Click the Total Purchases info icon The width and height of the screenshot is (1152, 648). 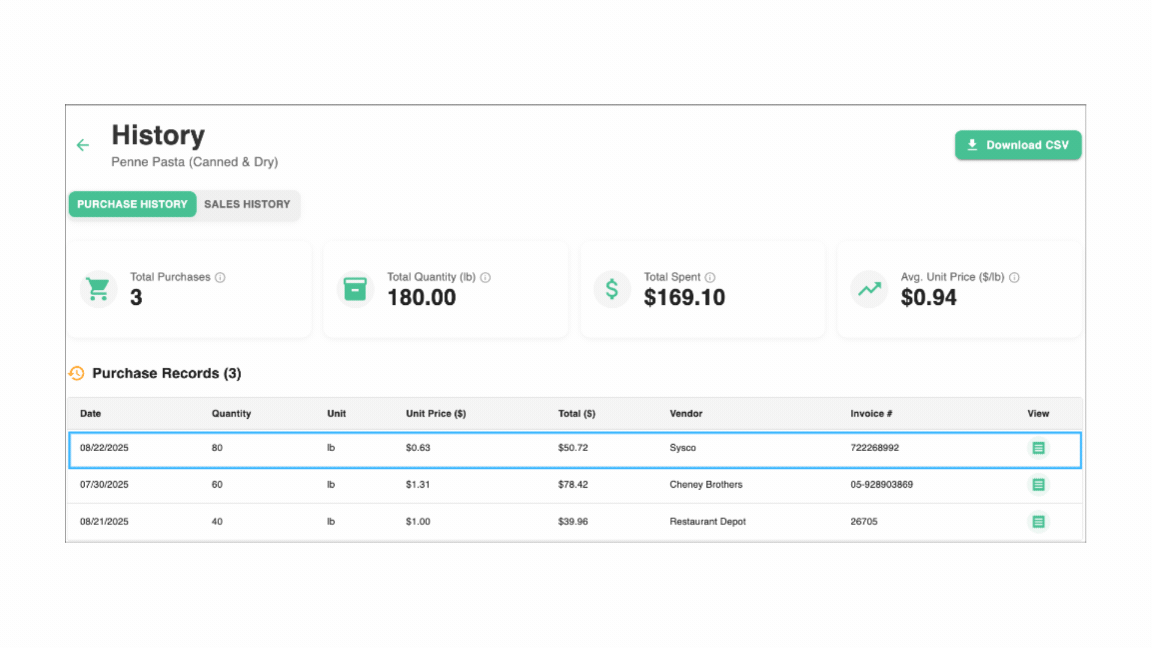coord(220,277)
